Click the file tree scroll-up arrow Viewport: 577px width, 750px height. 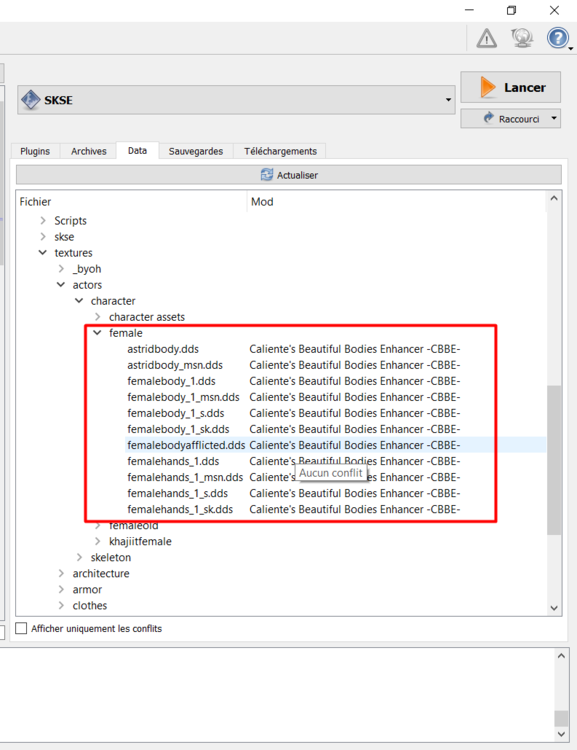pos(554,198)
